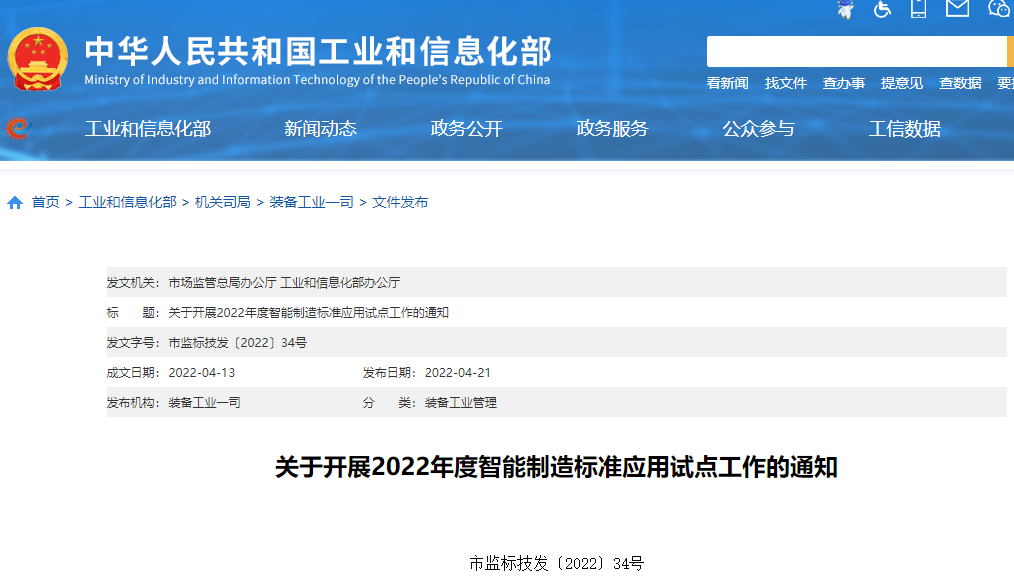Click the 找文件 quick link
Screen dimensions: 1014x580
tap(786, 83)
